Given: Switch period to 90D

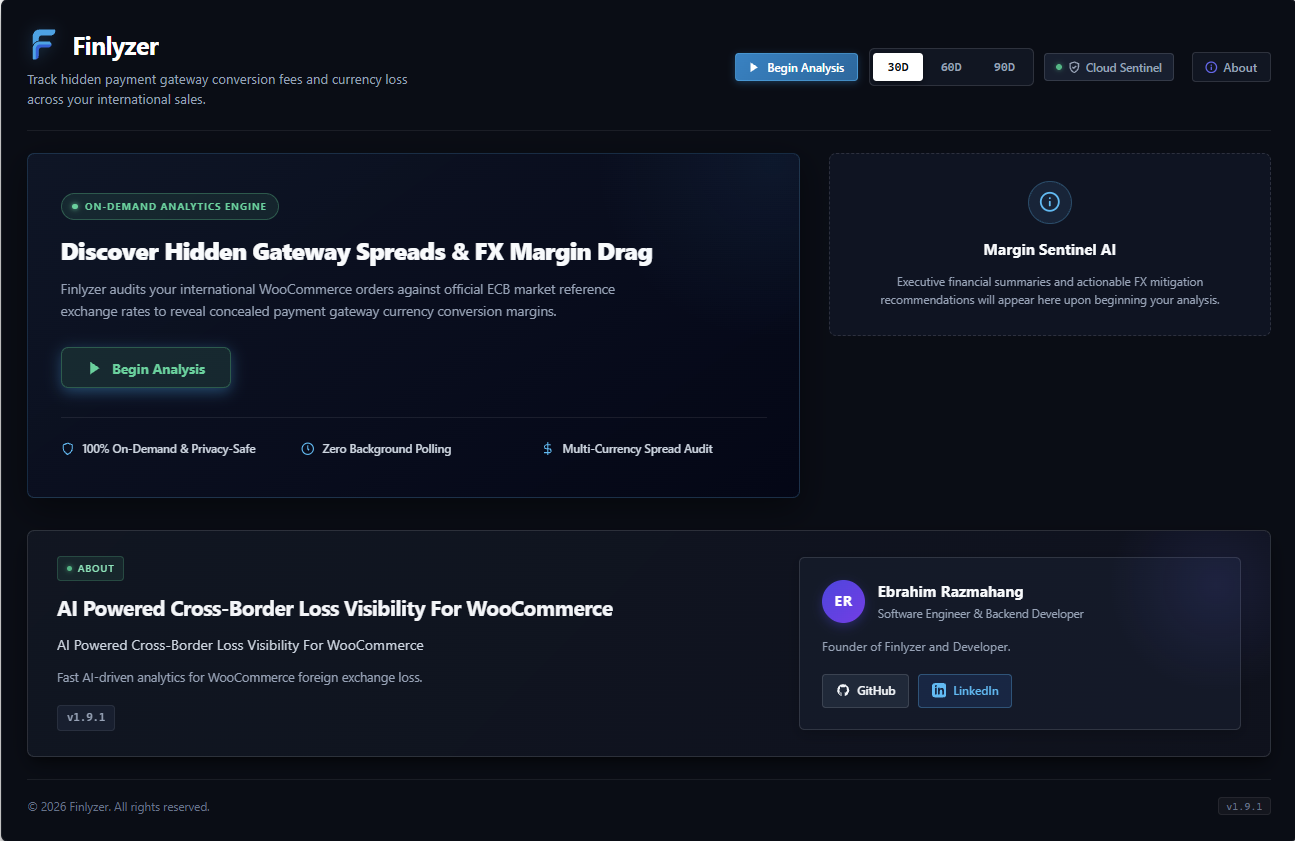Looking at the screenshot, I should [x=1004, y=67].
